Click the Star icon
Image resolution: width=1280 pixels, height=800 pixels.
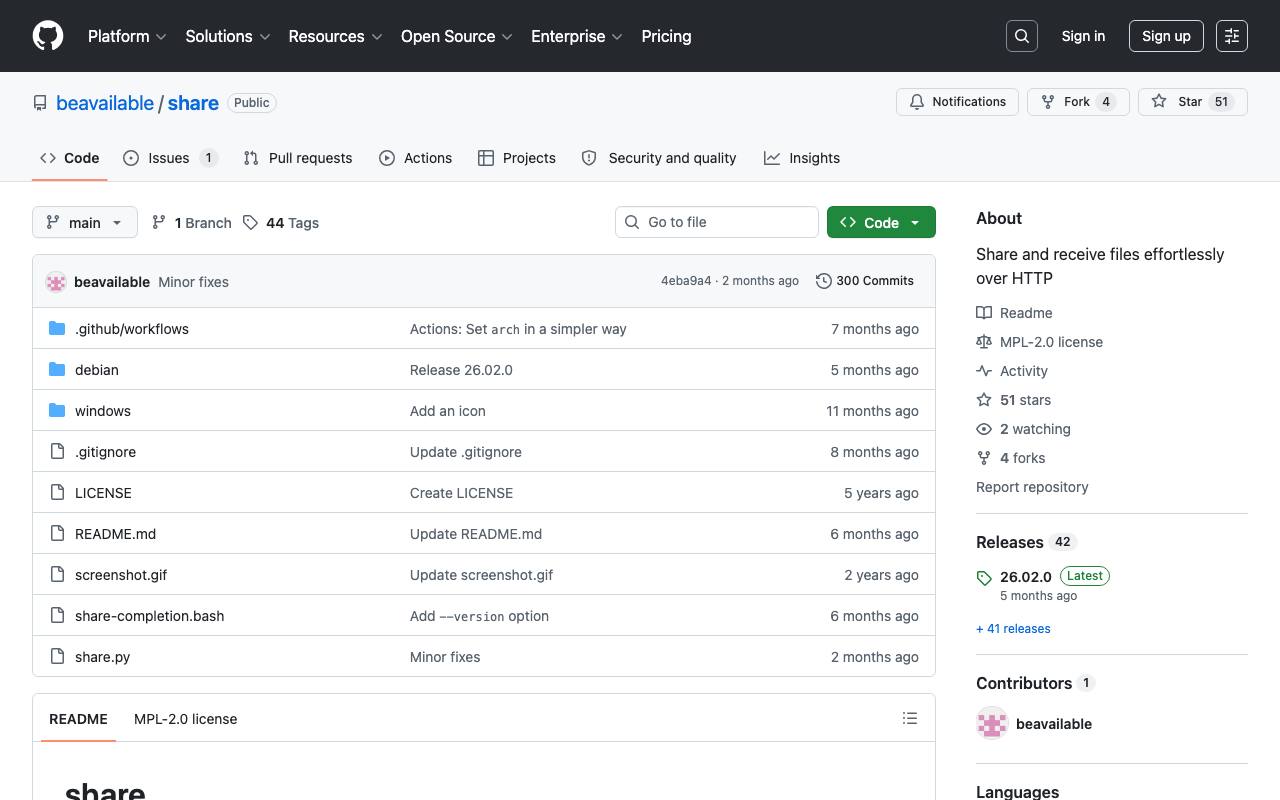pyautogui.click(x=1159, y=102)
